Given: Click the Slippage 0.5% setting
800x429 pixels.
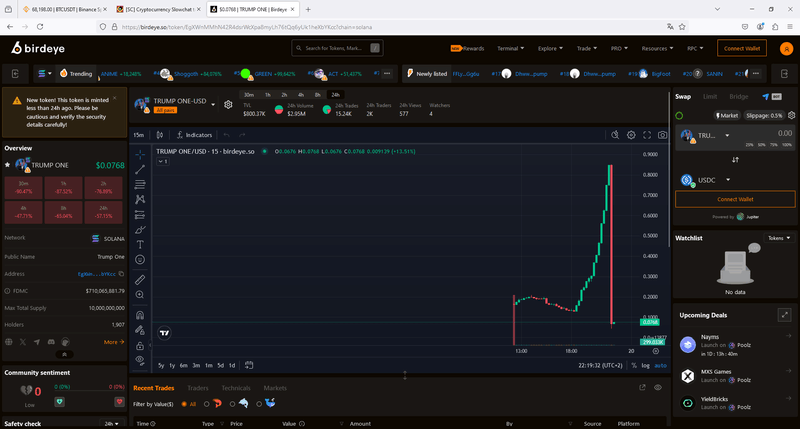Looking at the screenshot, I should [764, 115].
